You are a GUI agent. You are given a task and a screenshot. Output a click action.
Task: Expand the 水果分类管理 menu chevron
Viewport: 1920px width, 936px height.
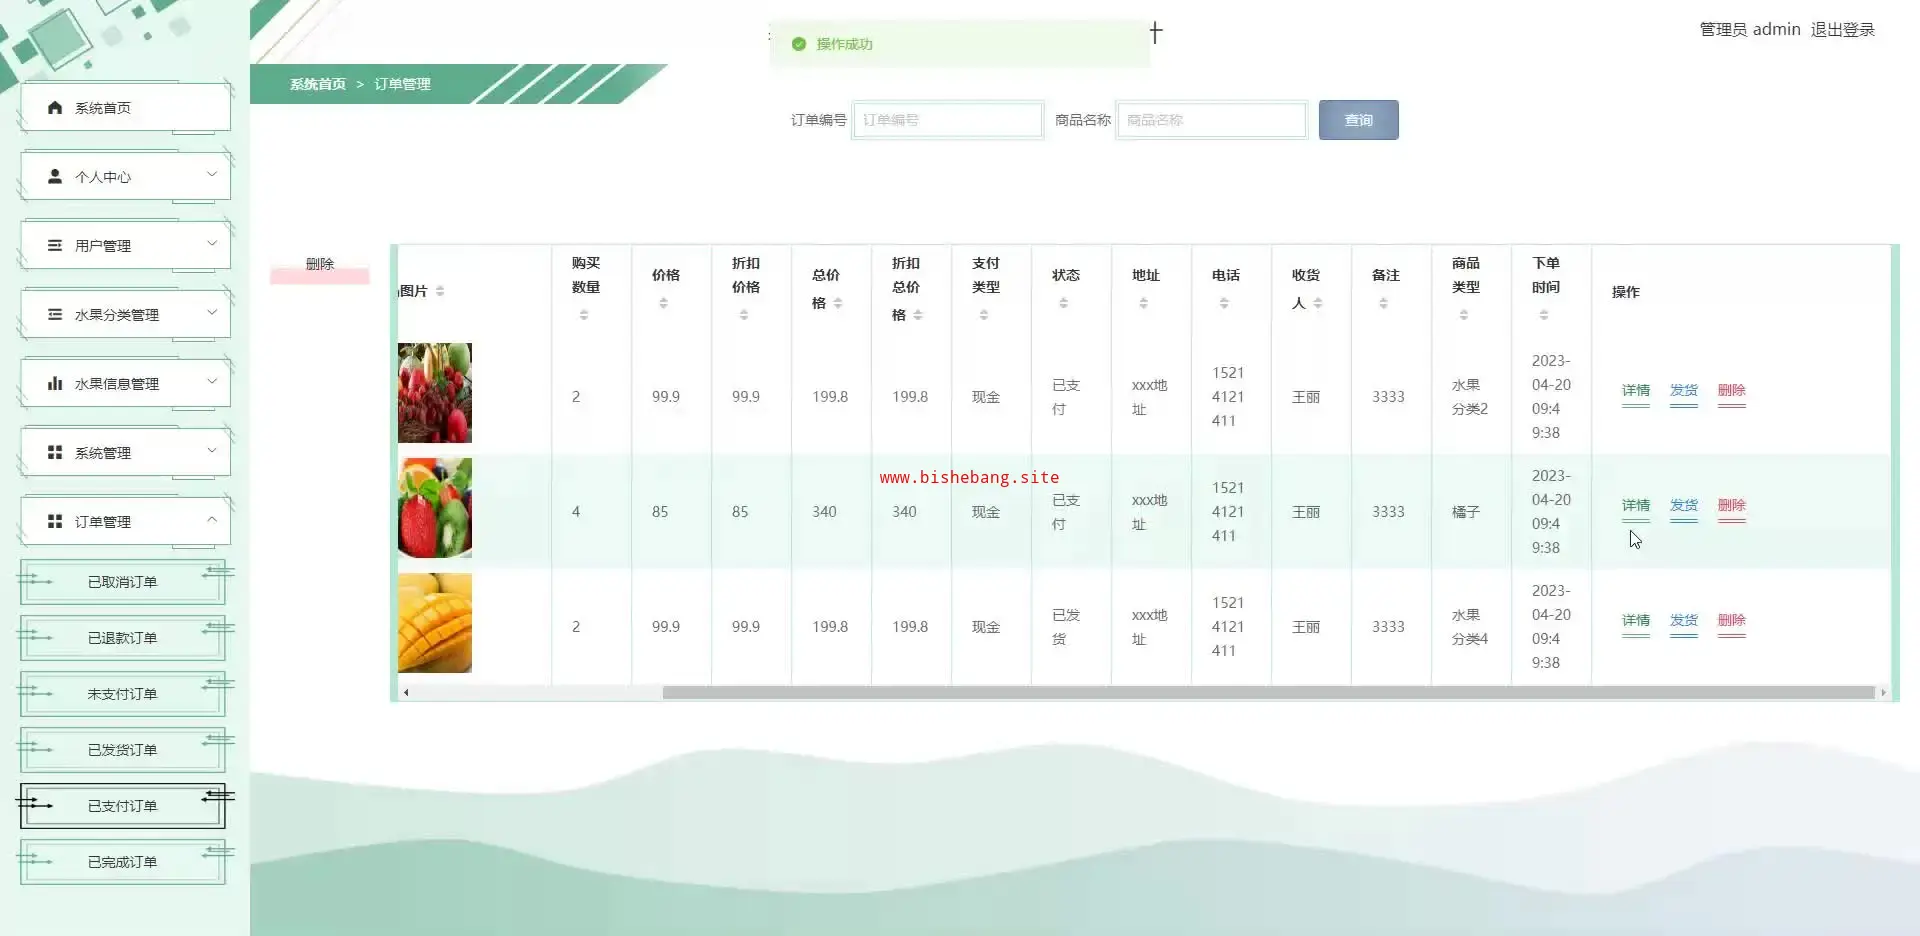pos(211,313)
